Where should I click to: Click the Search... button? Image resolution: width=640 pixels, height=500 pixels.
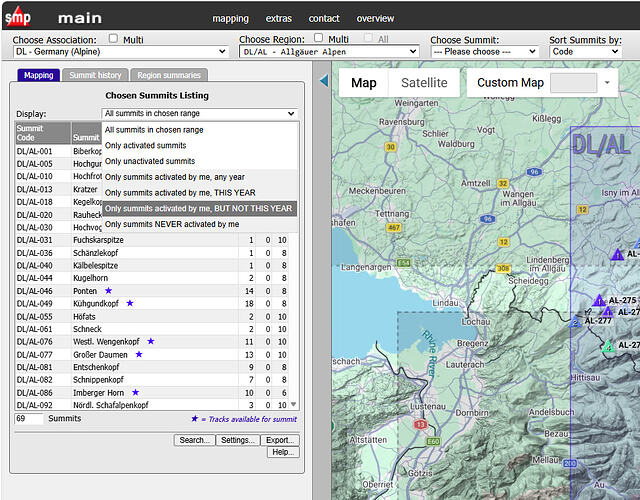(x=194, y=440)
